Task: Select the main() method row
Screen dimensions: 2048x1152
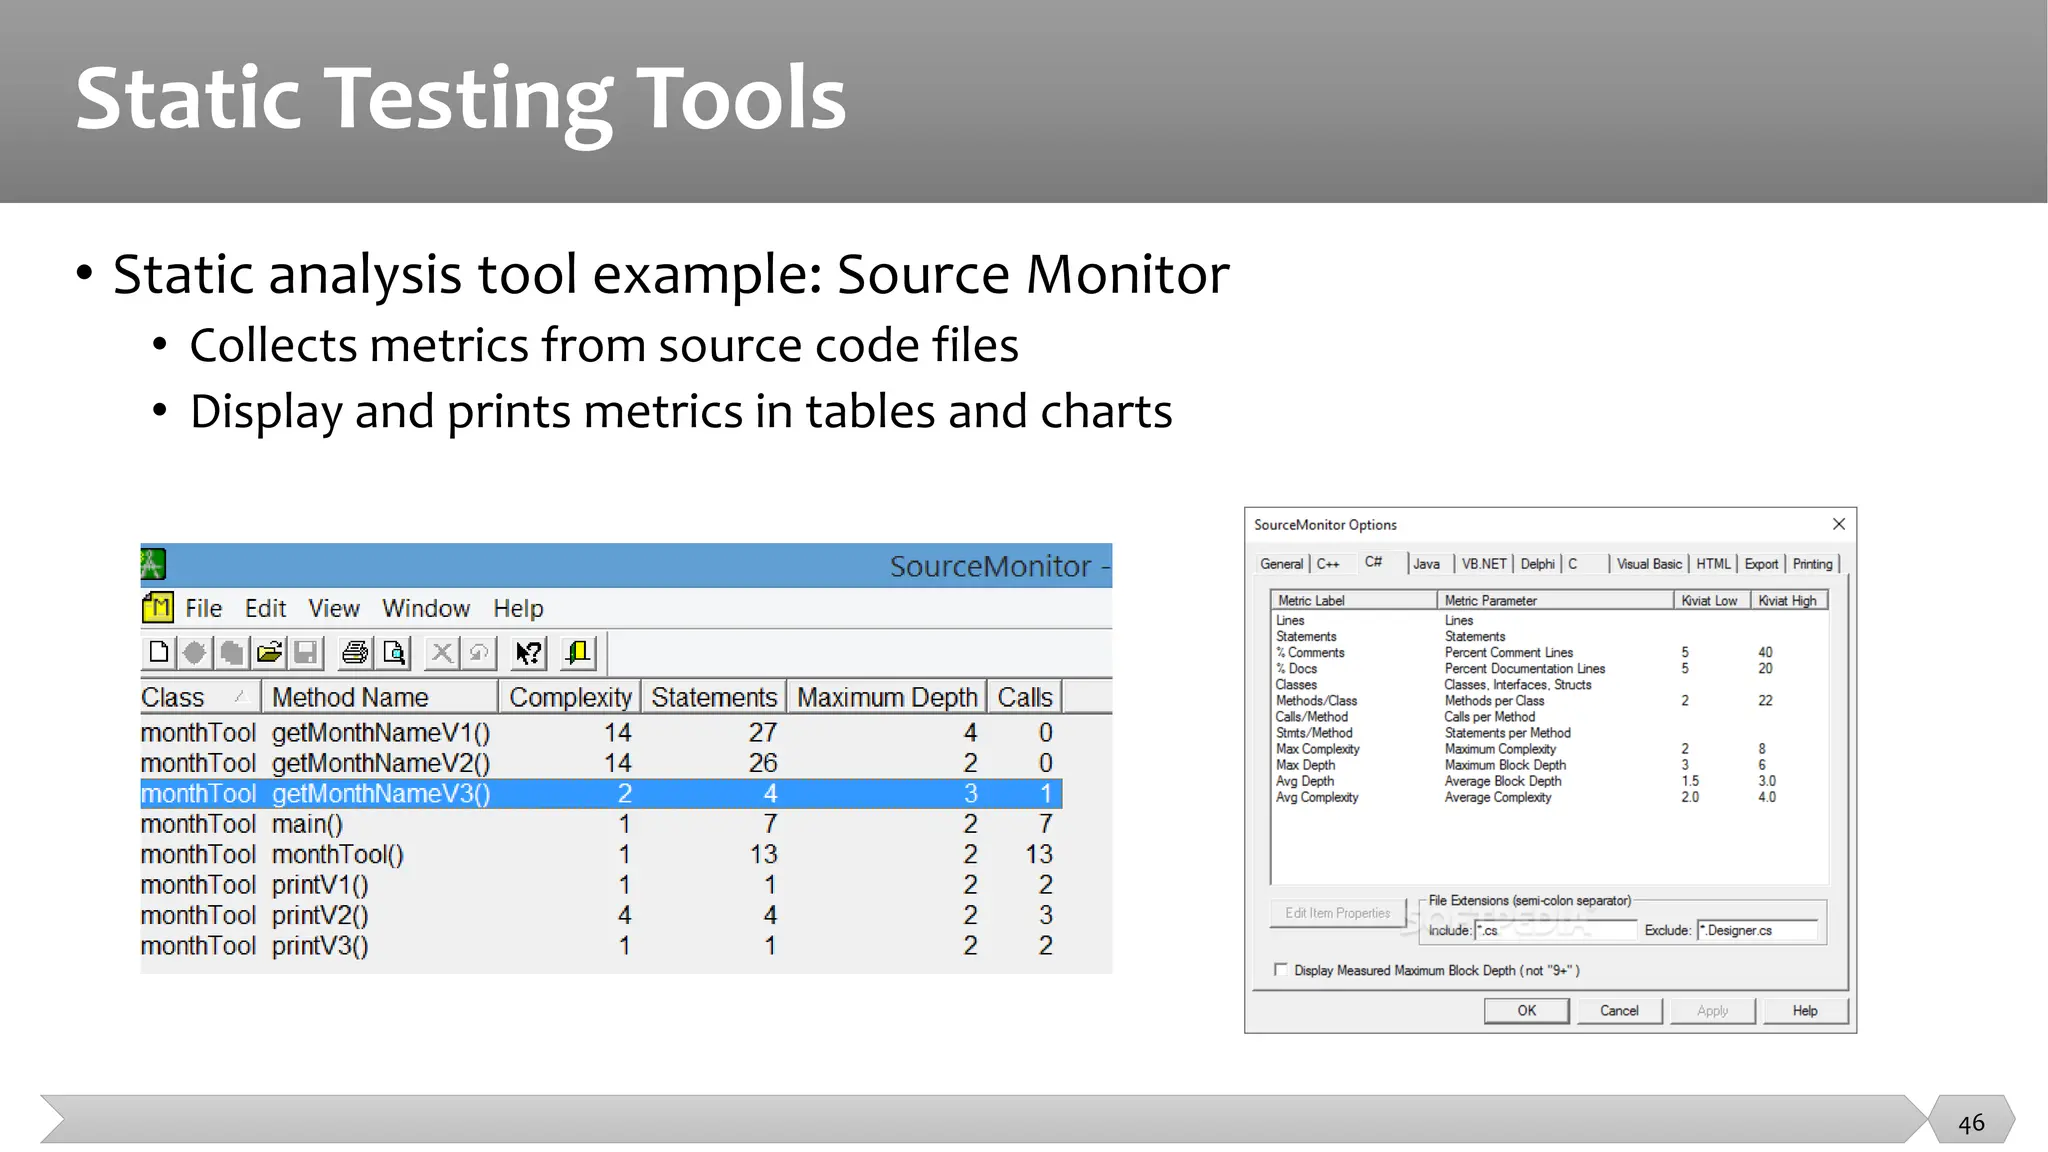Action: click(x=601, y=824)
